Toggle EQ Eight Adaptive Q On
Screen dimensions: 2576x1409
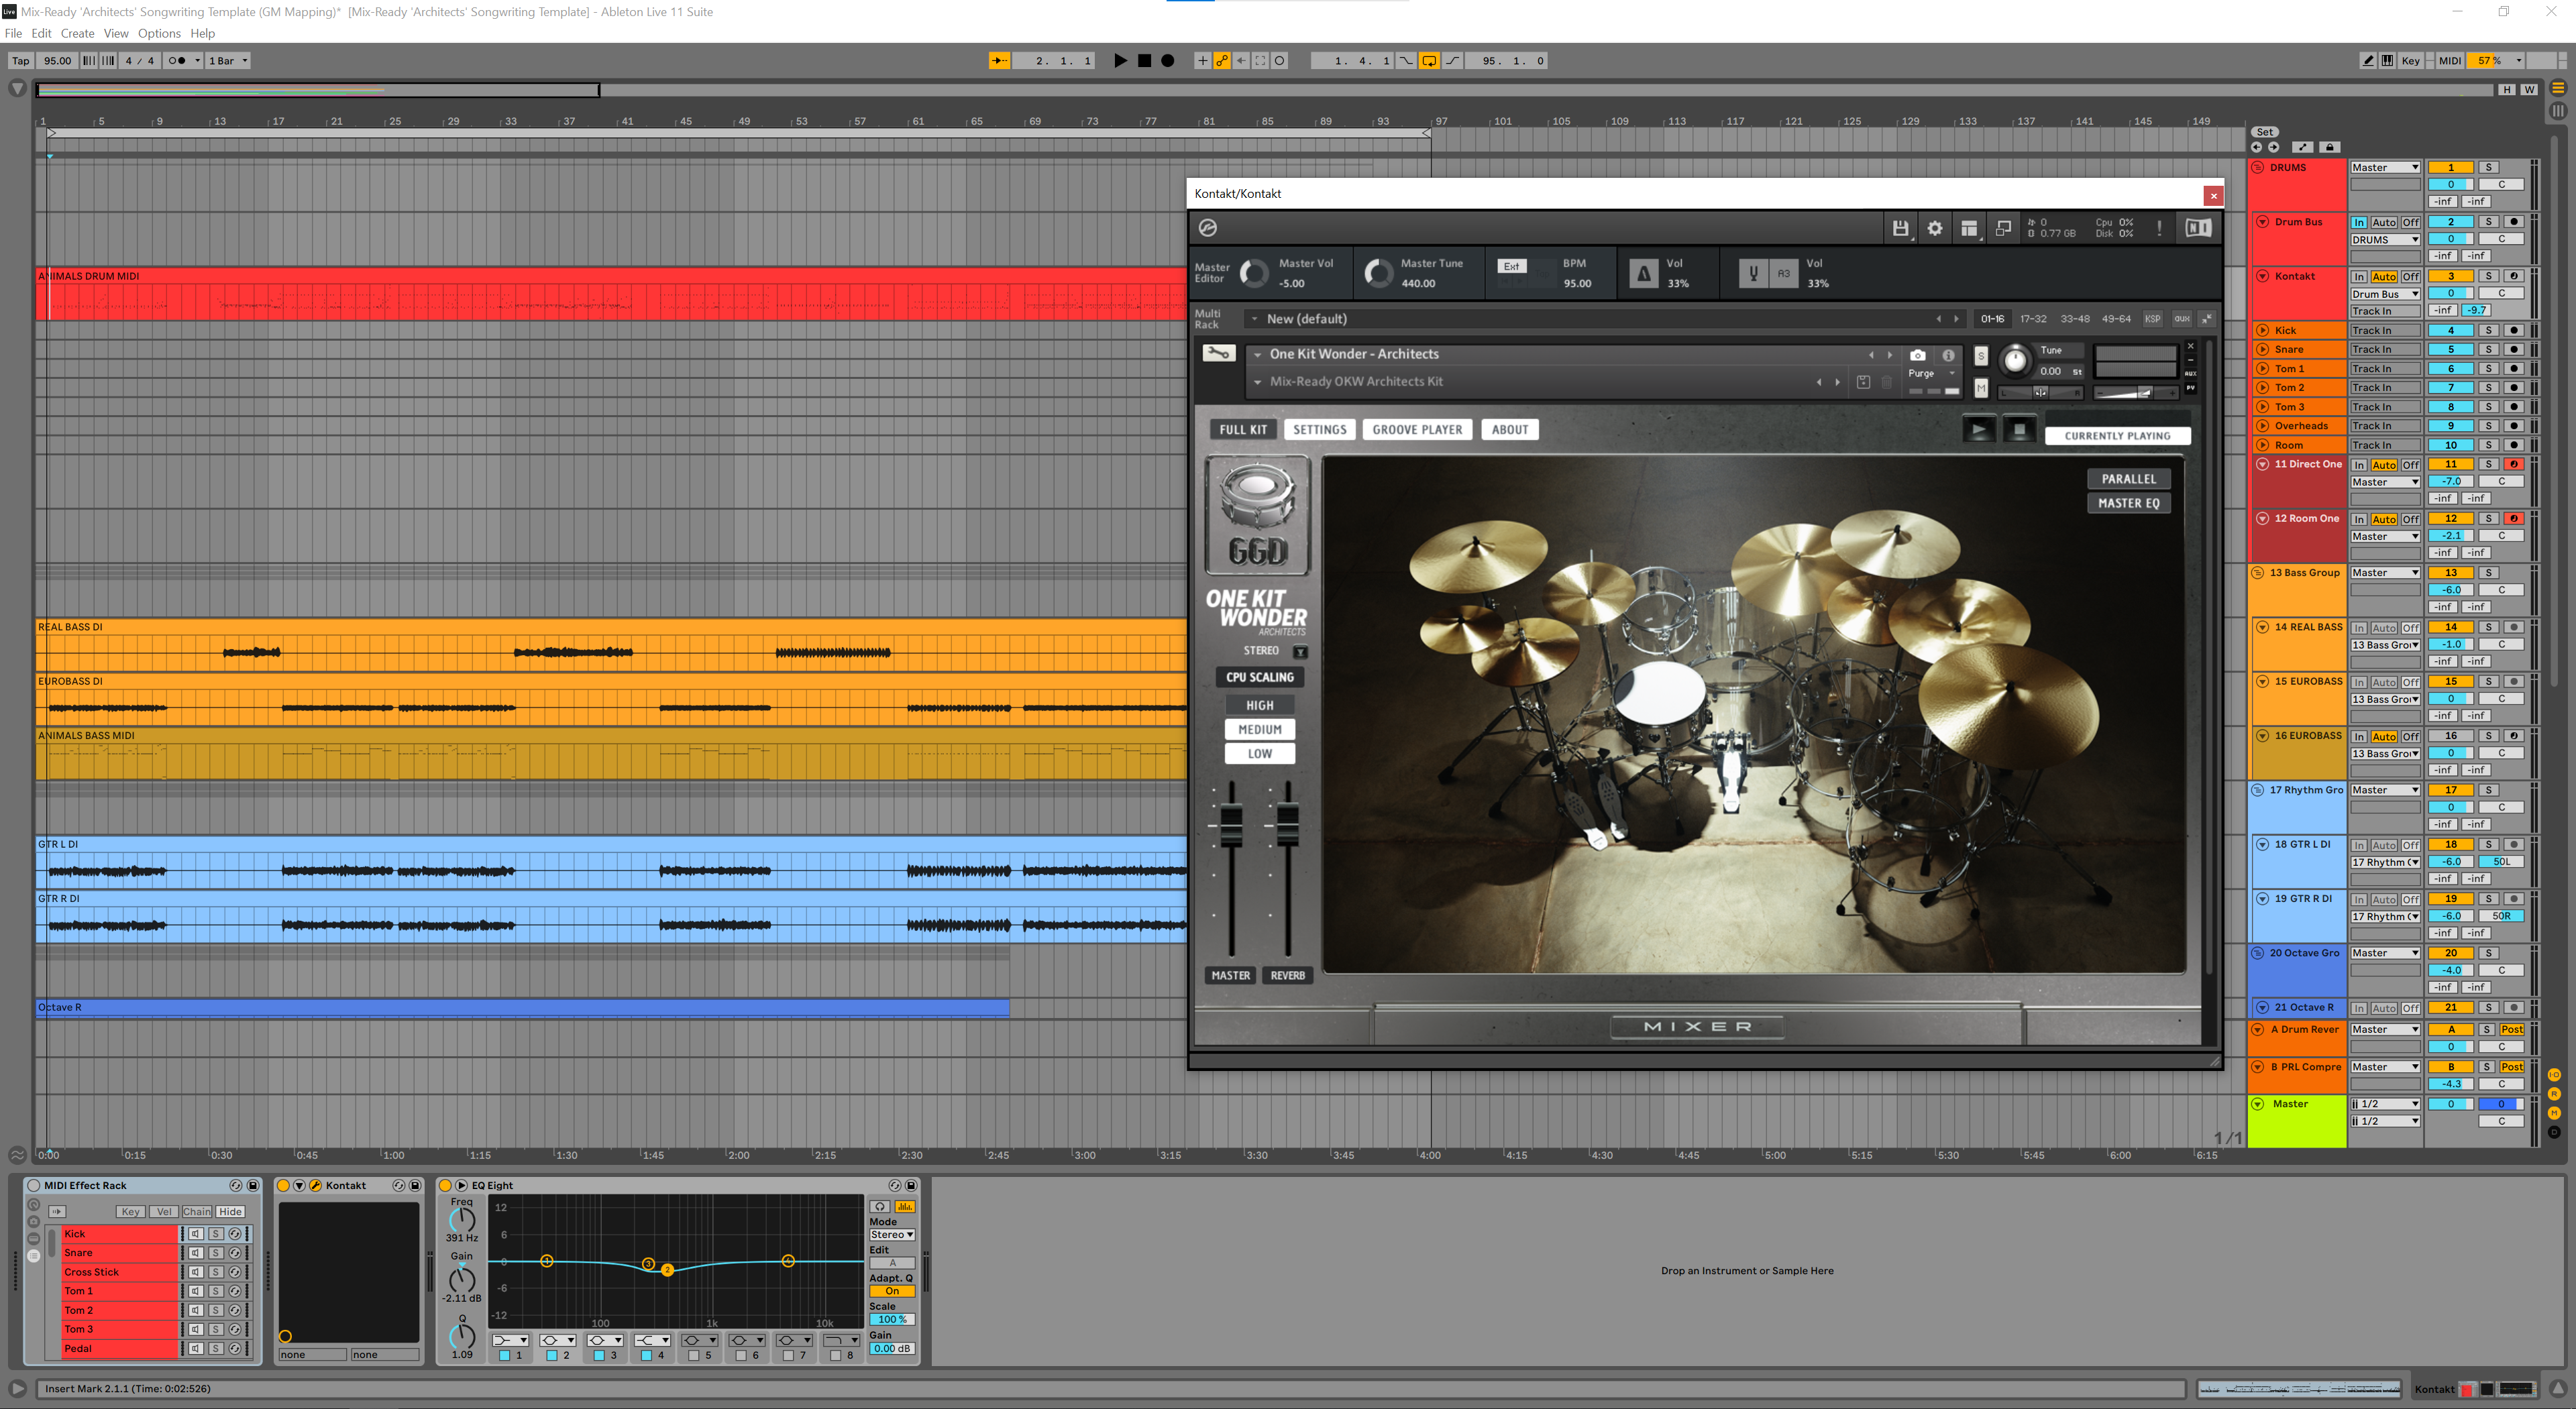click(892, 1291)
